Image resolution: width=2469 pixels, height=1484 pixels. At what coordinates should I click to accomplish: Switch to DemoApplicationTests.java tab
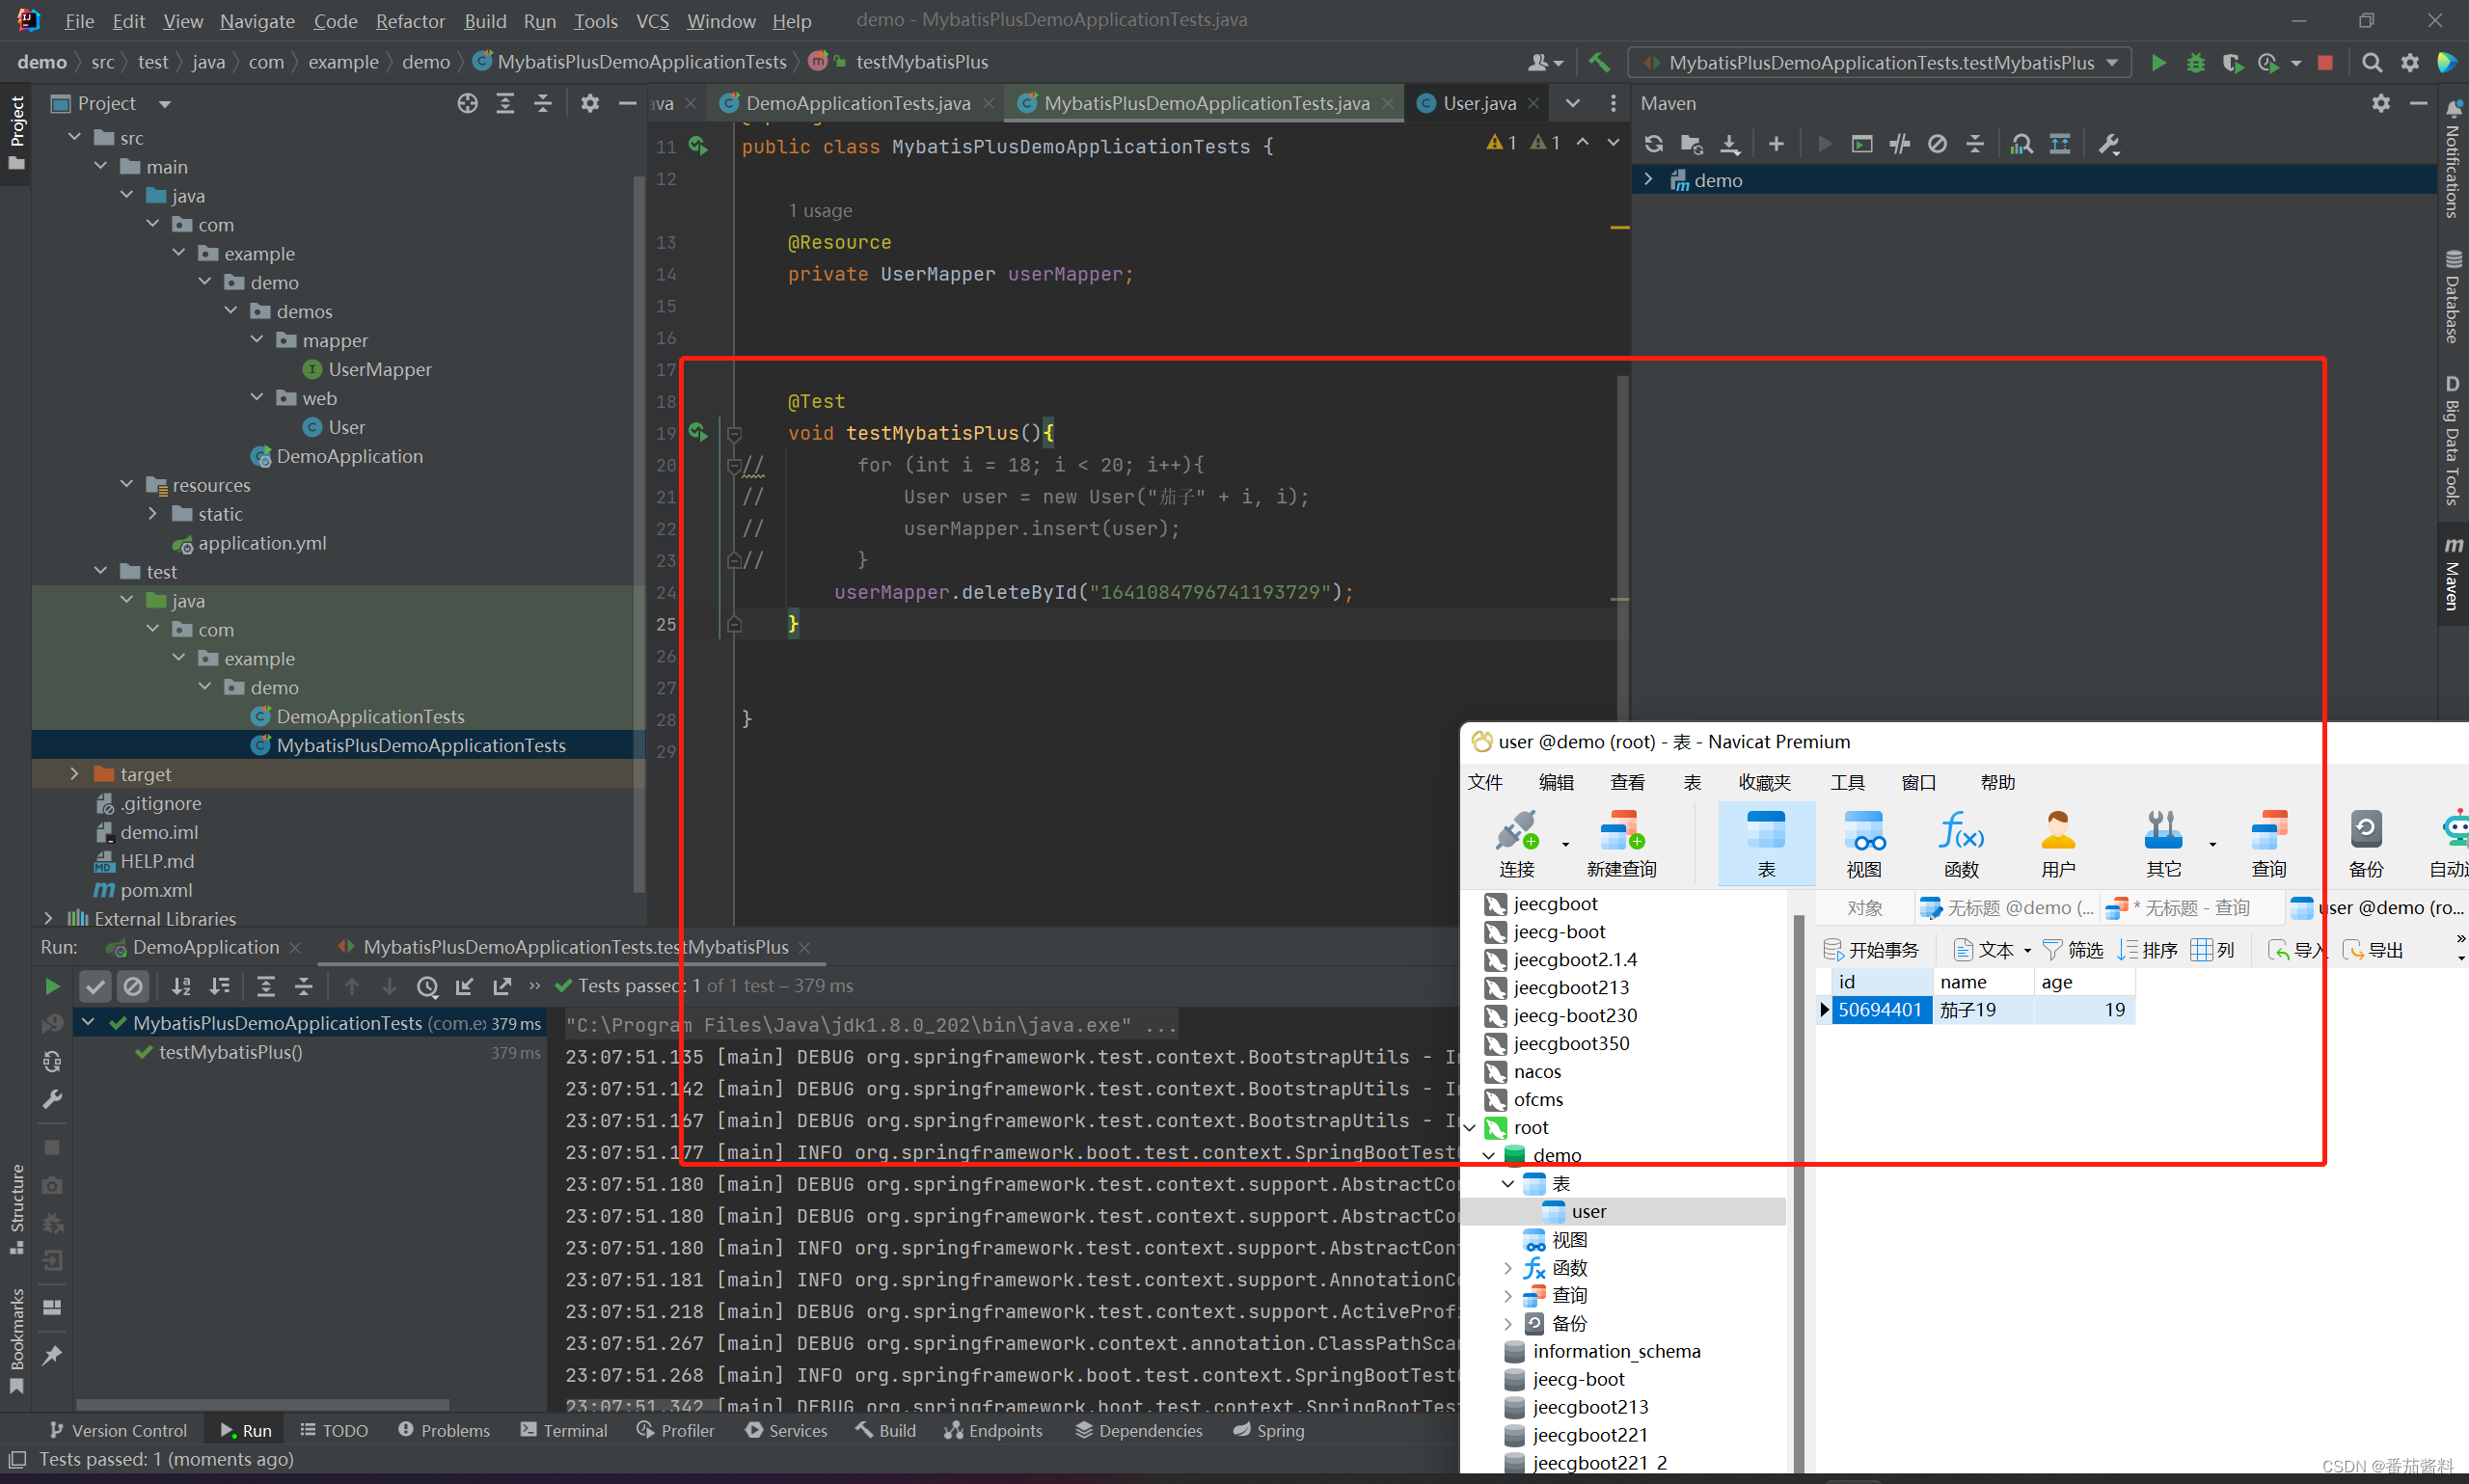point(857,104)
